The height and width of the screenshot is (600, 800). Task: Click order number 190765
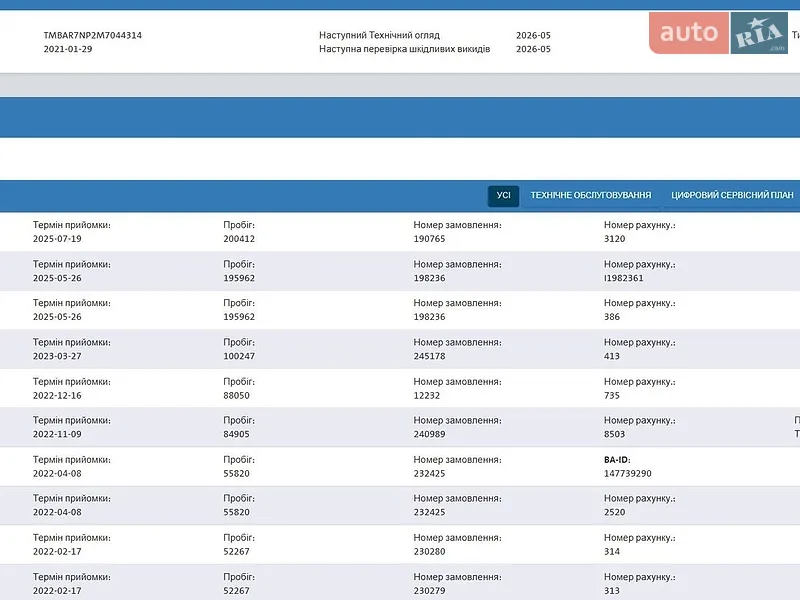click(x=430, y=239)
